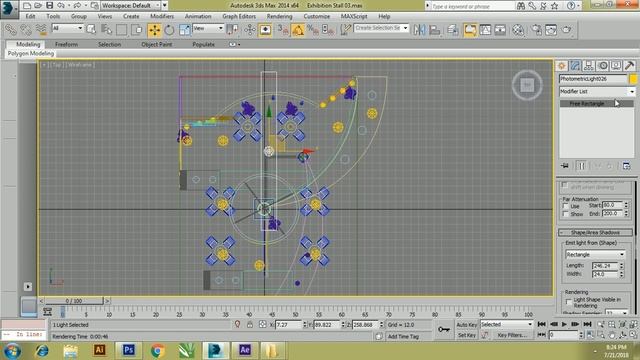
Task: Enable Light Shape Visible in Rendering
Action: click(x=569, y=302)
